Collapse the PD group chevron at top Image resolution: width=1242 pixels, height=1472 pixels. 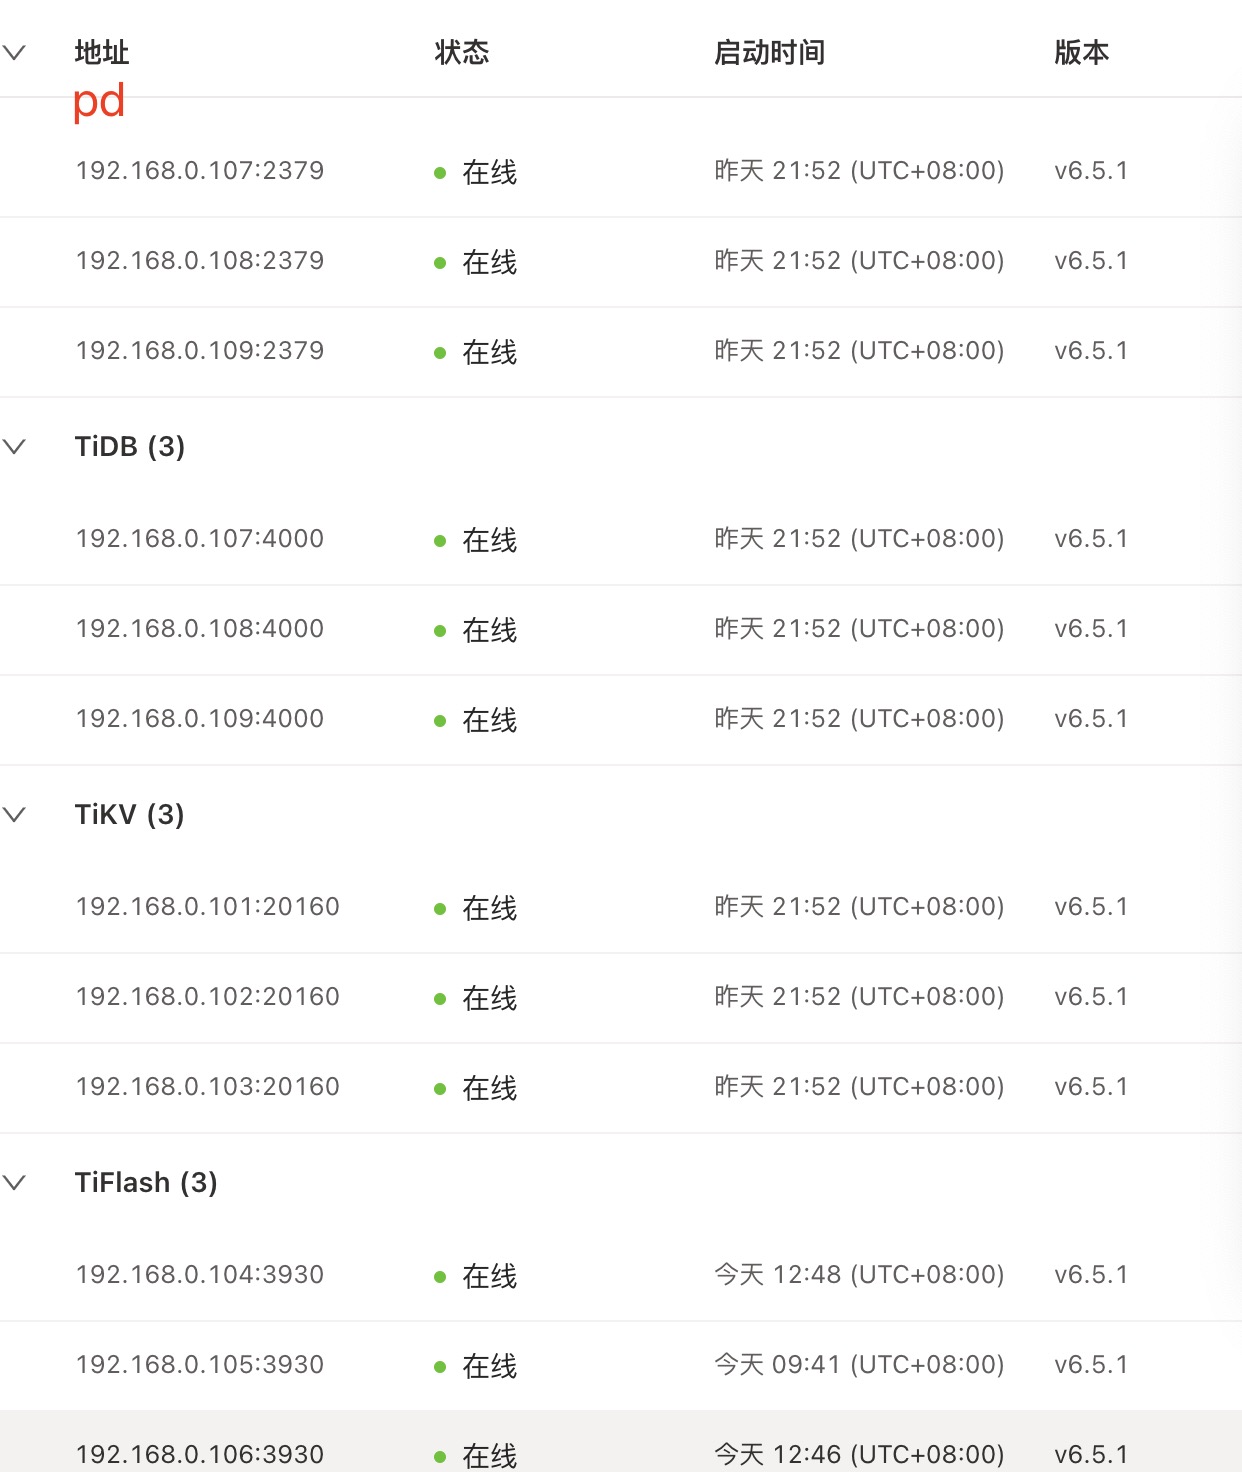(x=14, y=52)
